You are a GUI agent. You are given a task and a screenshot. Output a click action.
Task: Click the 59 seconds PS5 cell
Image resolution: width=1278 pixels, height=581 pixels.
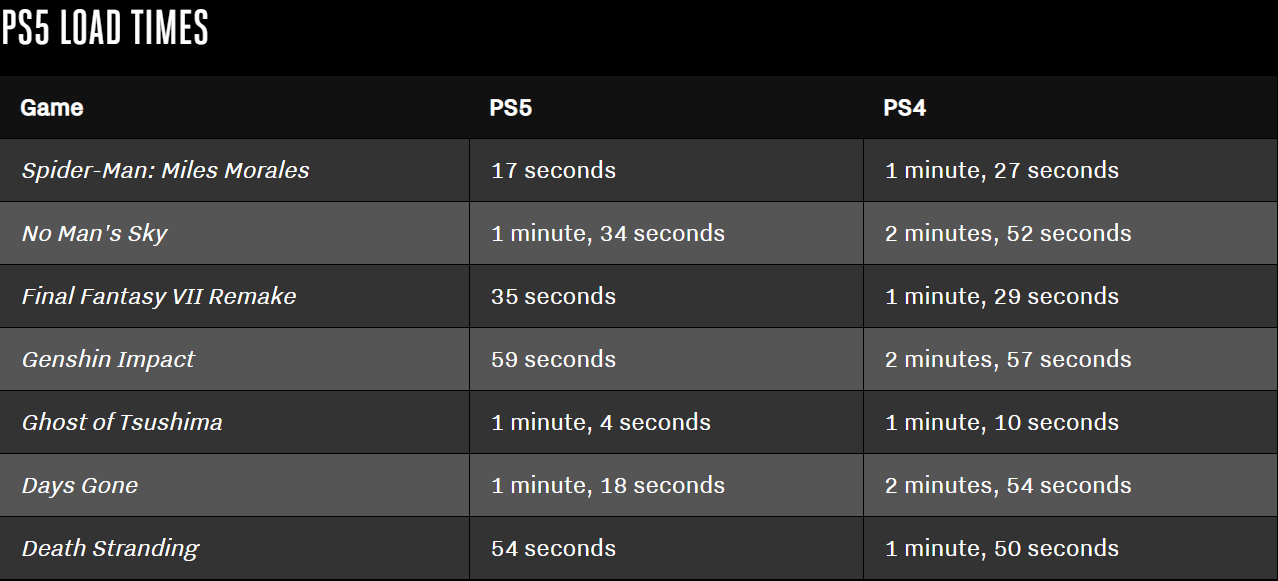click(553, 359)
